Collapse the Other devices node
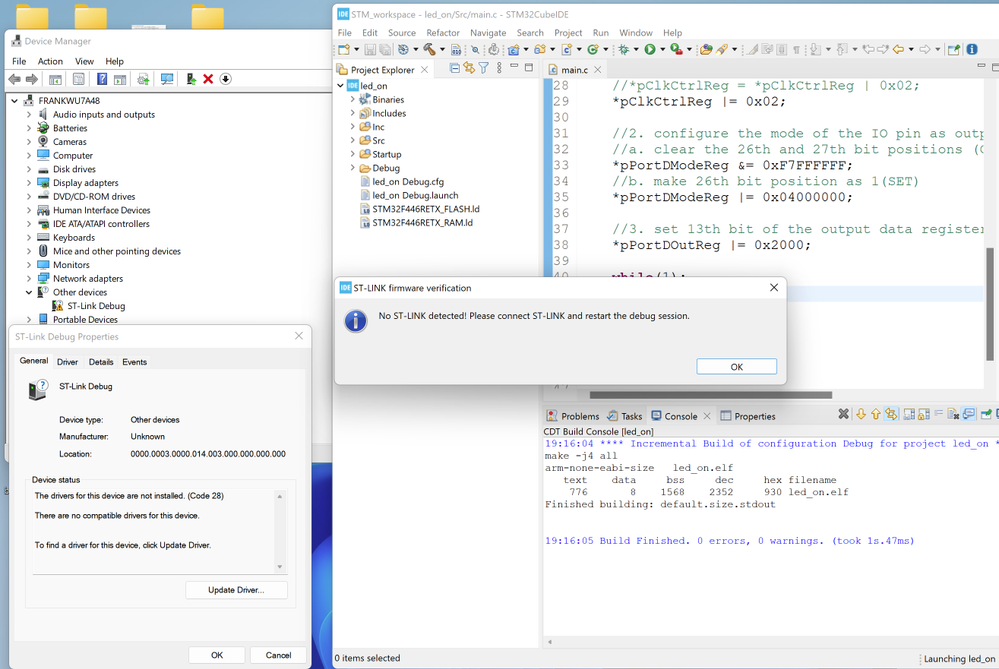The height and width of the screenshot is (669, 999). click(x=29, y=292)
